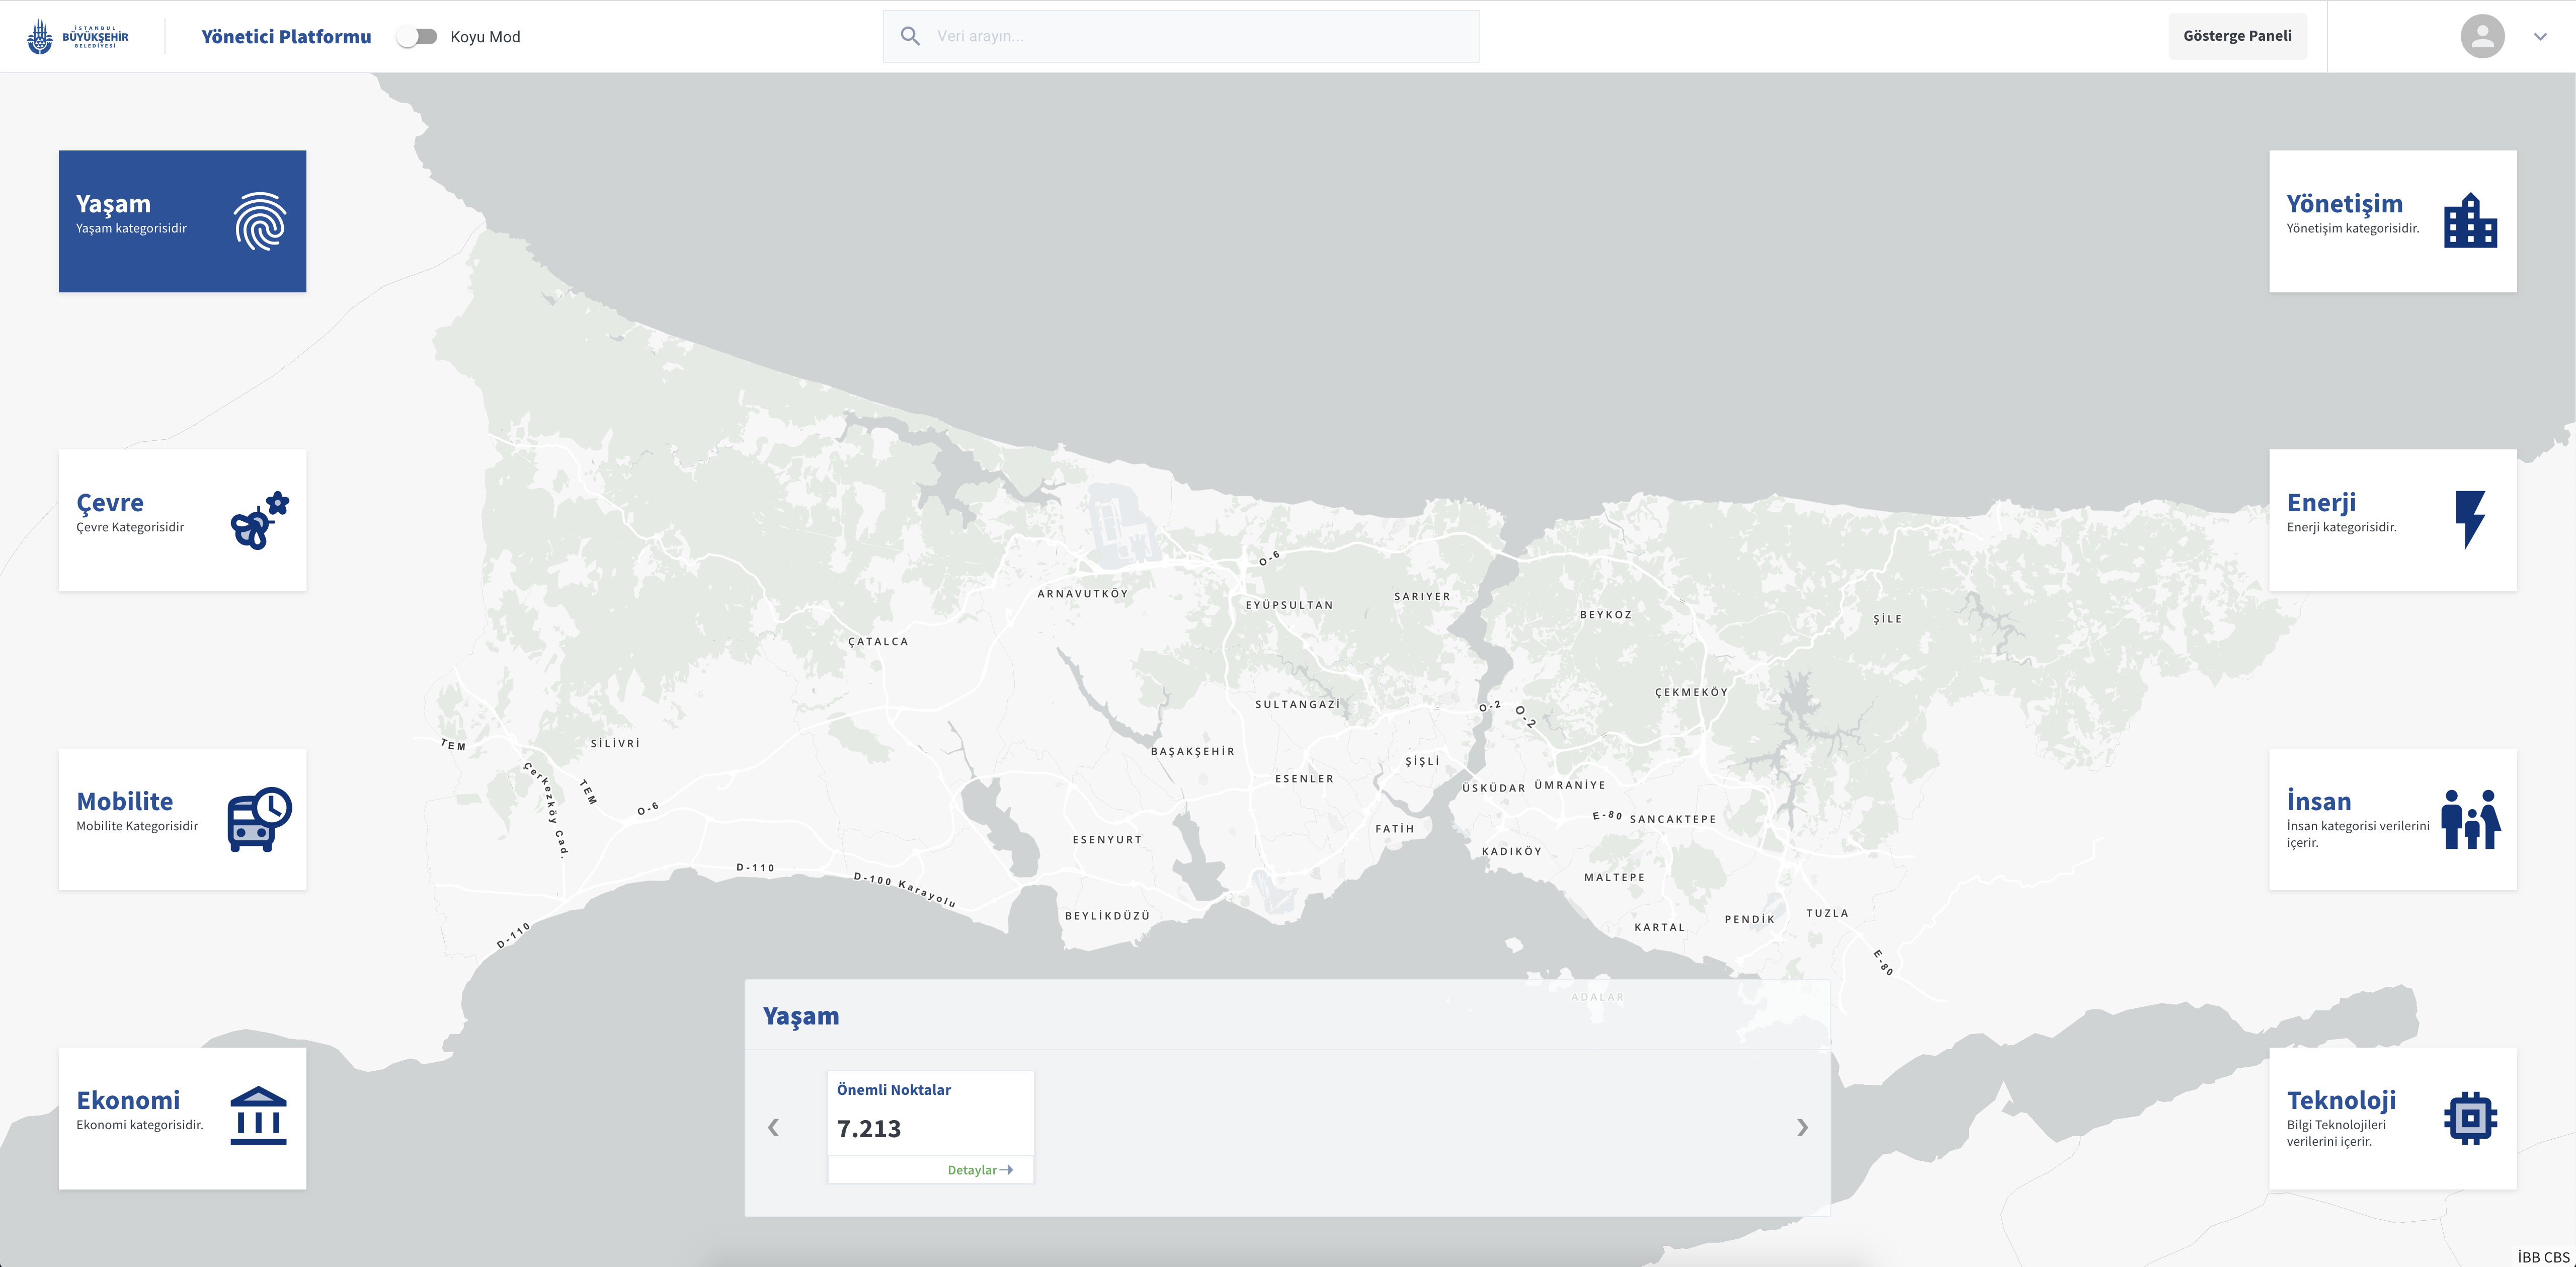Click SANCAKTEPE district label on map

(x=1672, y=820)
